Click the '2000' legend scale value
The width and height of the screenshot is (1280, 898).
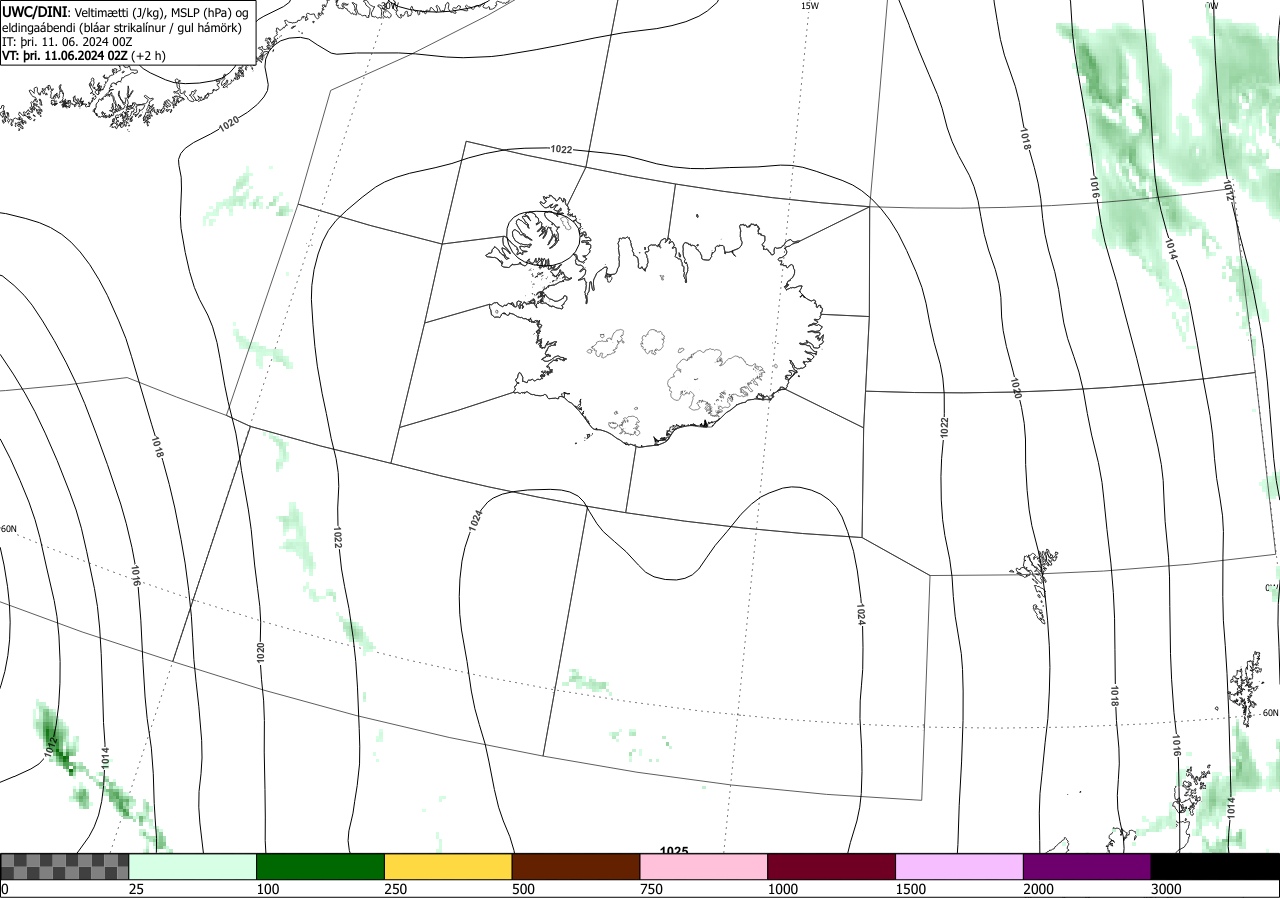pyautogui.click(x=1039, y=889)
